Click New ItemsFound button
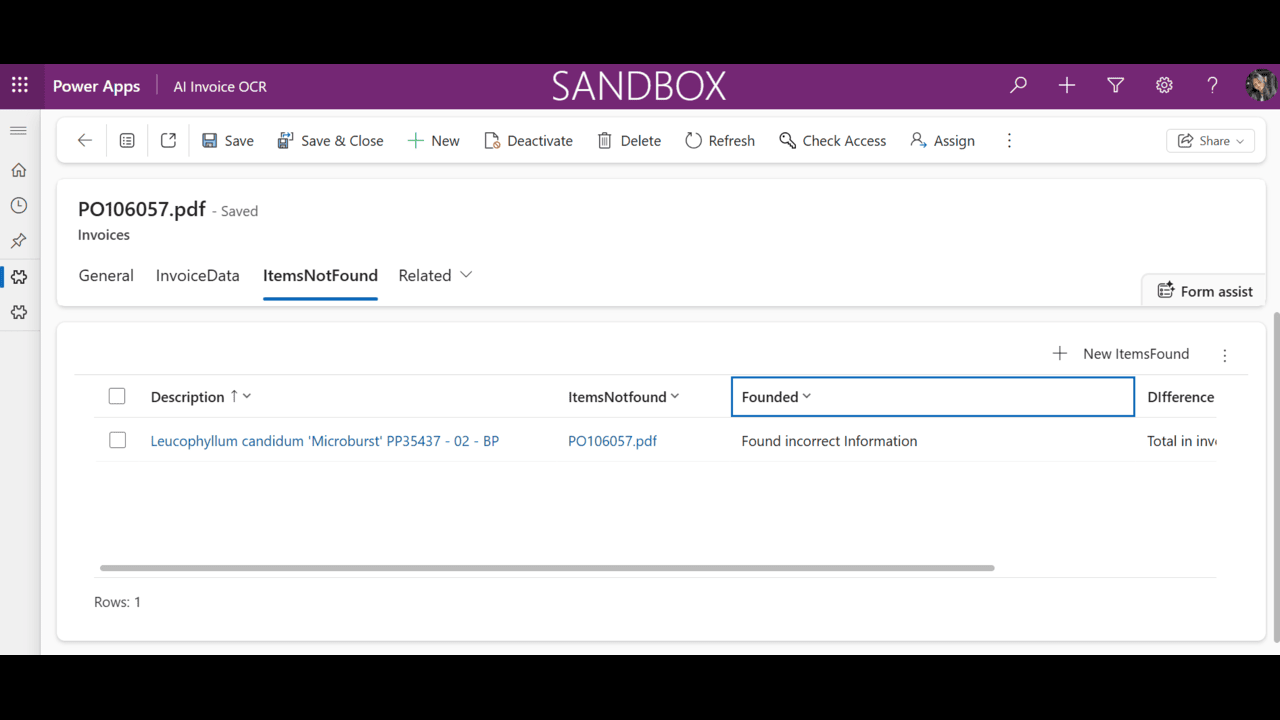 coord(1121,354)
